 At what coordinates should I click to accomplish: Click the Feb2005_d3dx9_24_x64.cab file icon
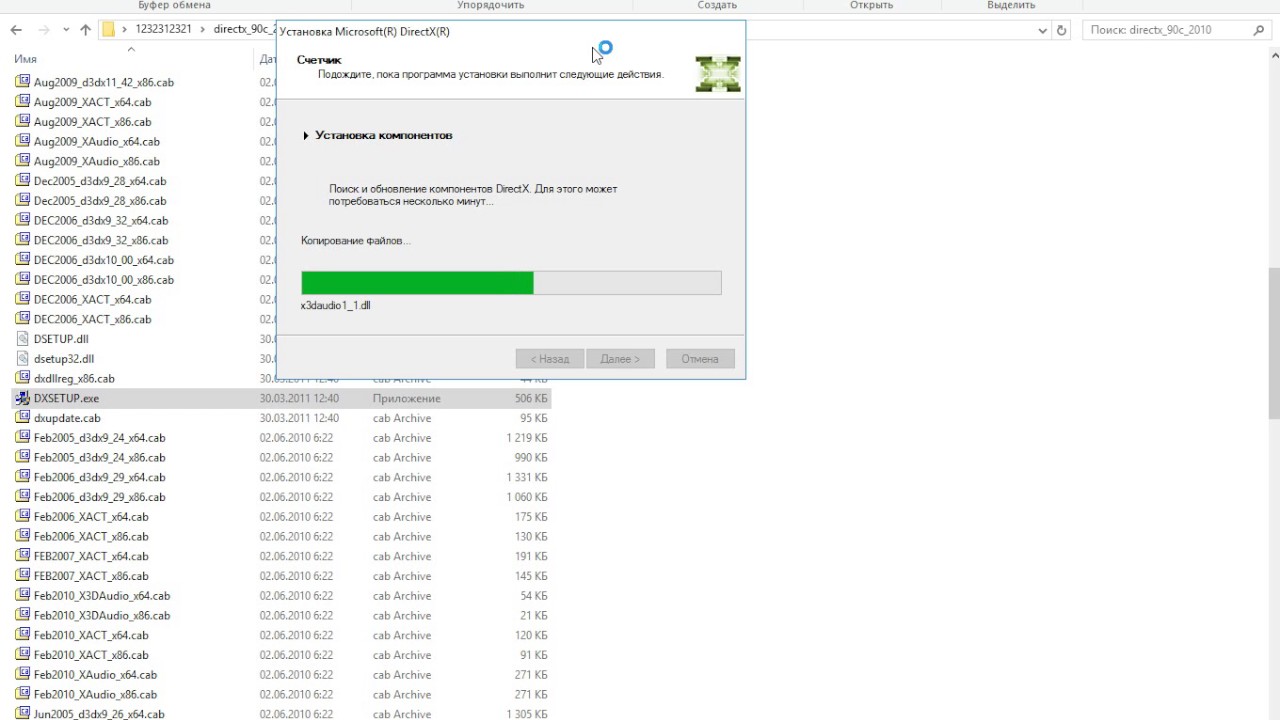(x=23, y=437)
